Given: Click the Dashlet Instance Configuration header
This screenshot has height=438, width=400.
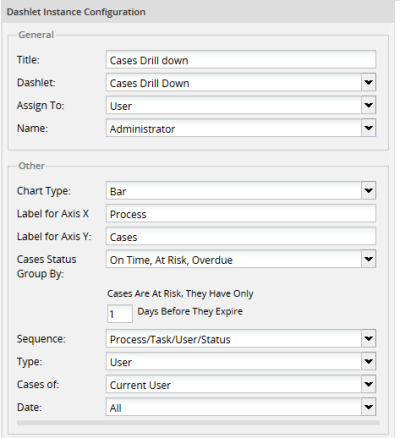Looking at the screenshot, I should click(x=76, y=12).
